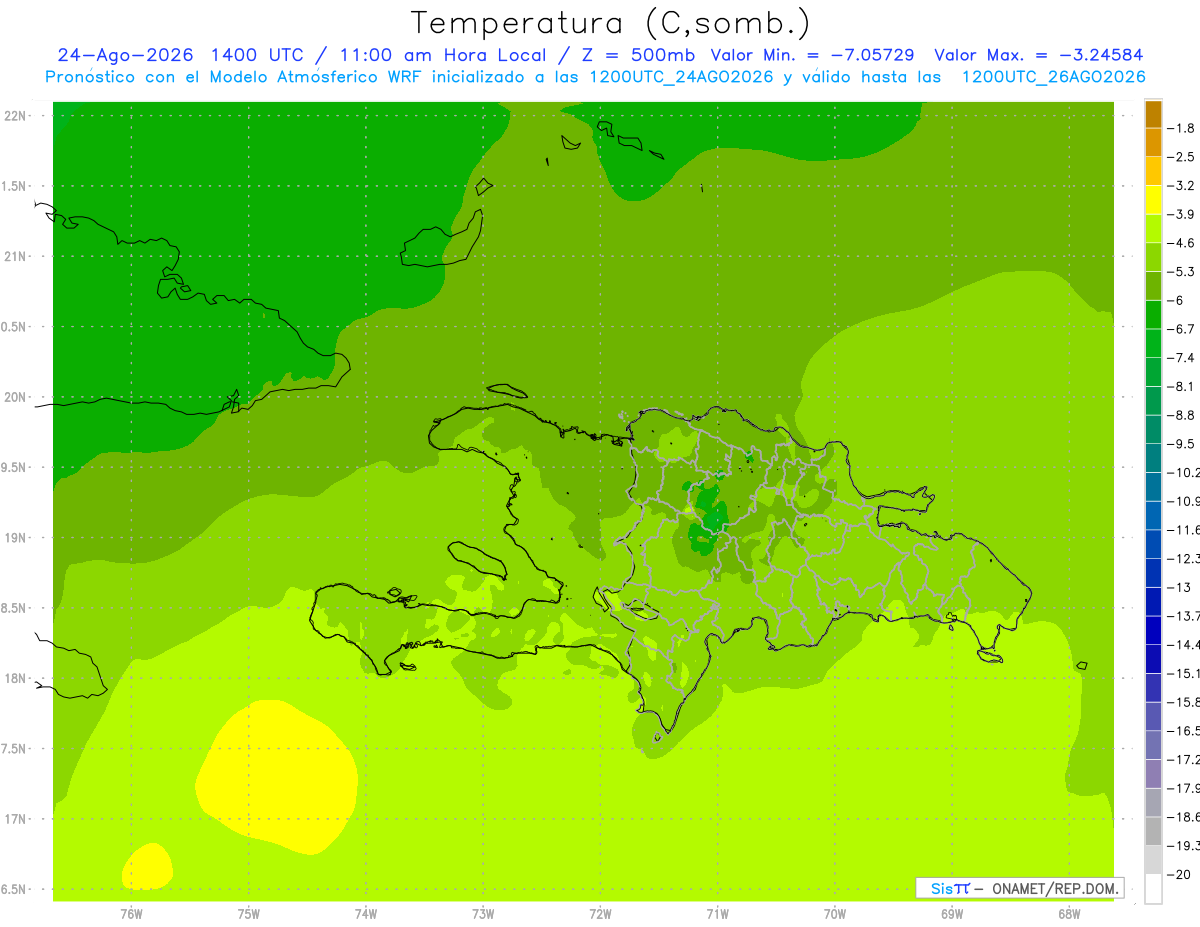Pick the purple swatch between -17.2 and -17.9
1200x927 pixels.
[x=1153, y=774]
